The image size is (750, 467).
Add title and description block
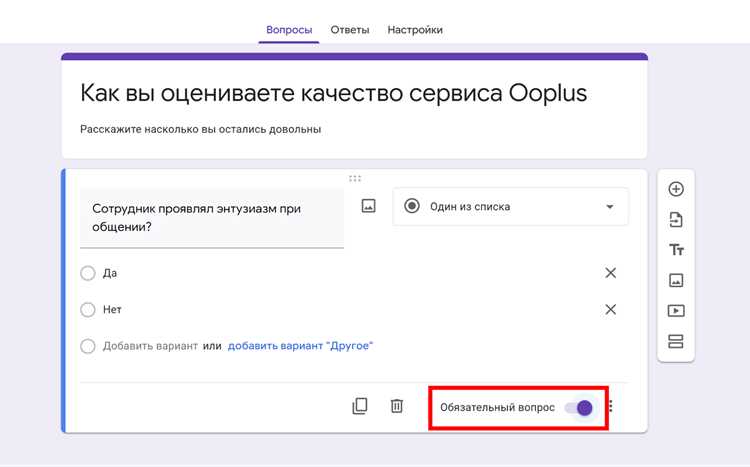tap(676, 250)
